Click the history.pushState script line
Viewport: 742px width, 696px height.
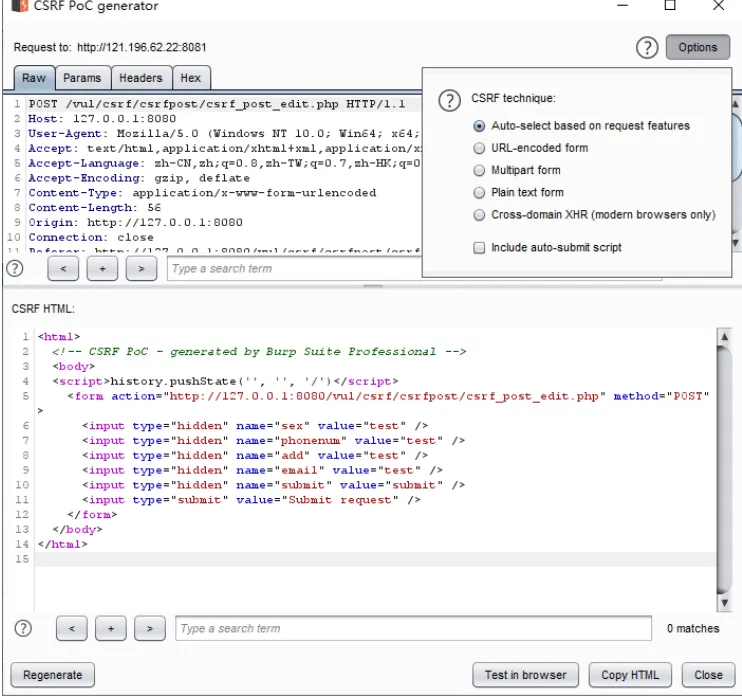click(225, 381)
